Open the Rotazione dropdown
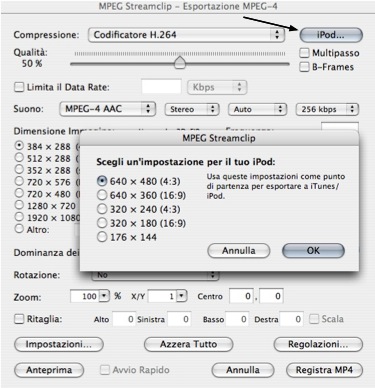 155,275
